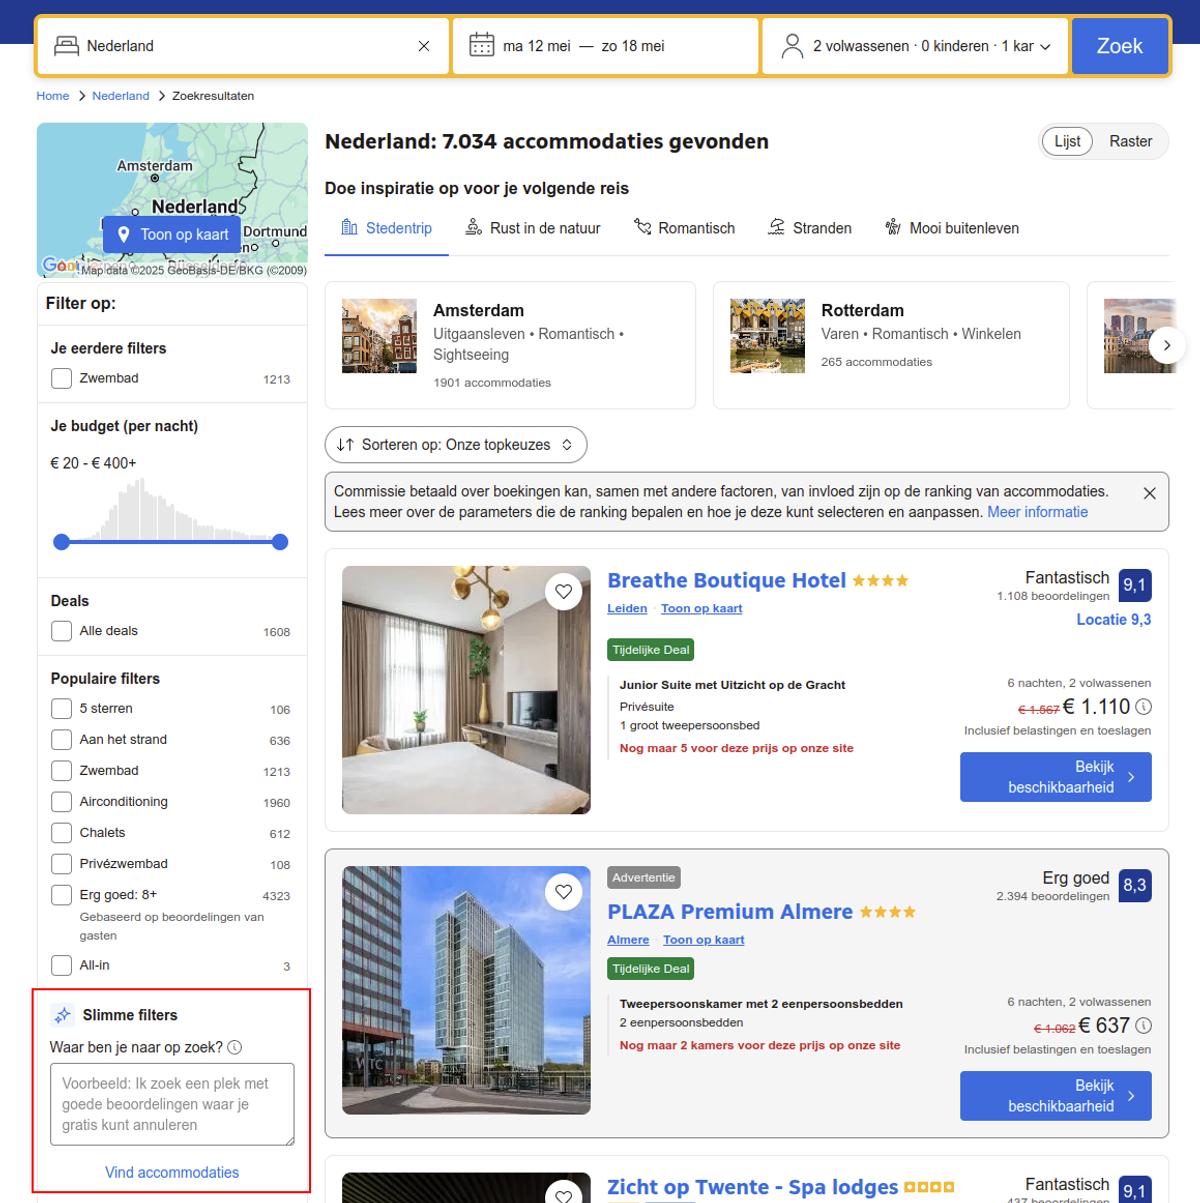The width and height of the screenshot is (1200, 1203).
Task: Select the Stranden tab
Action: [x=809, y=228]
